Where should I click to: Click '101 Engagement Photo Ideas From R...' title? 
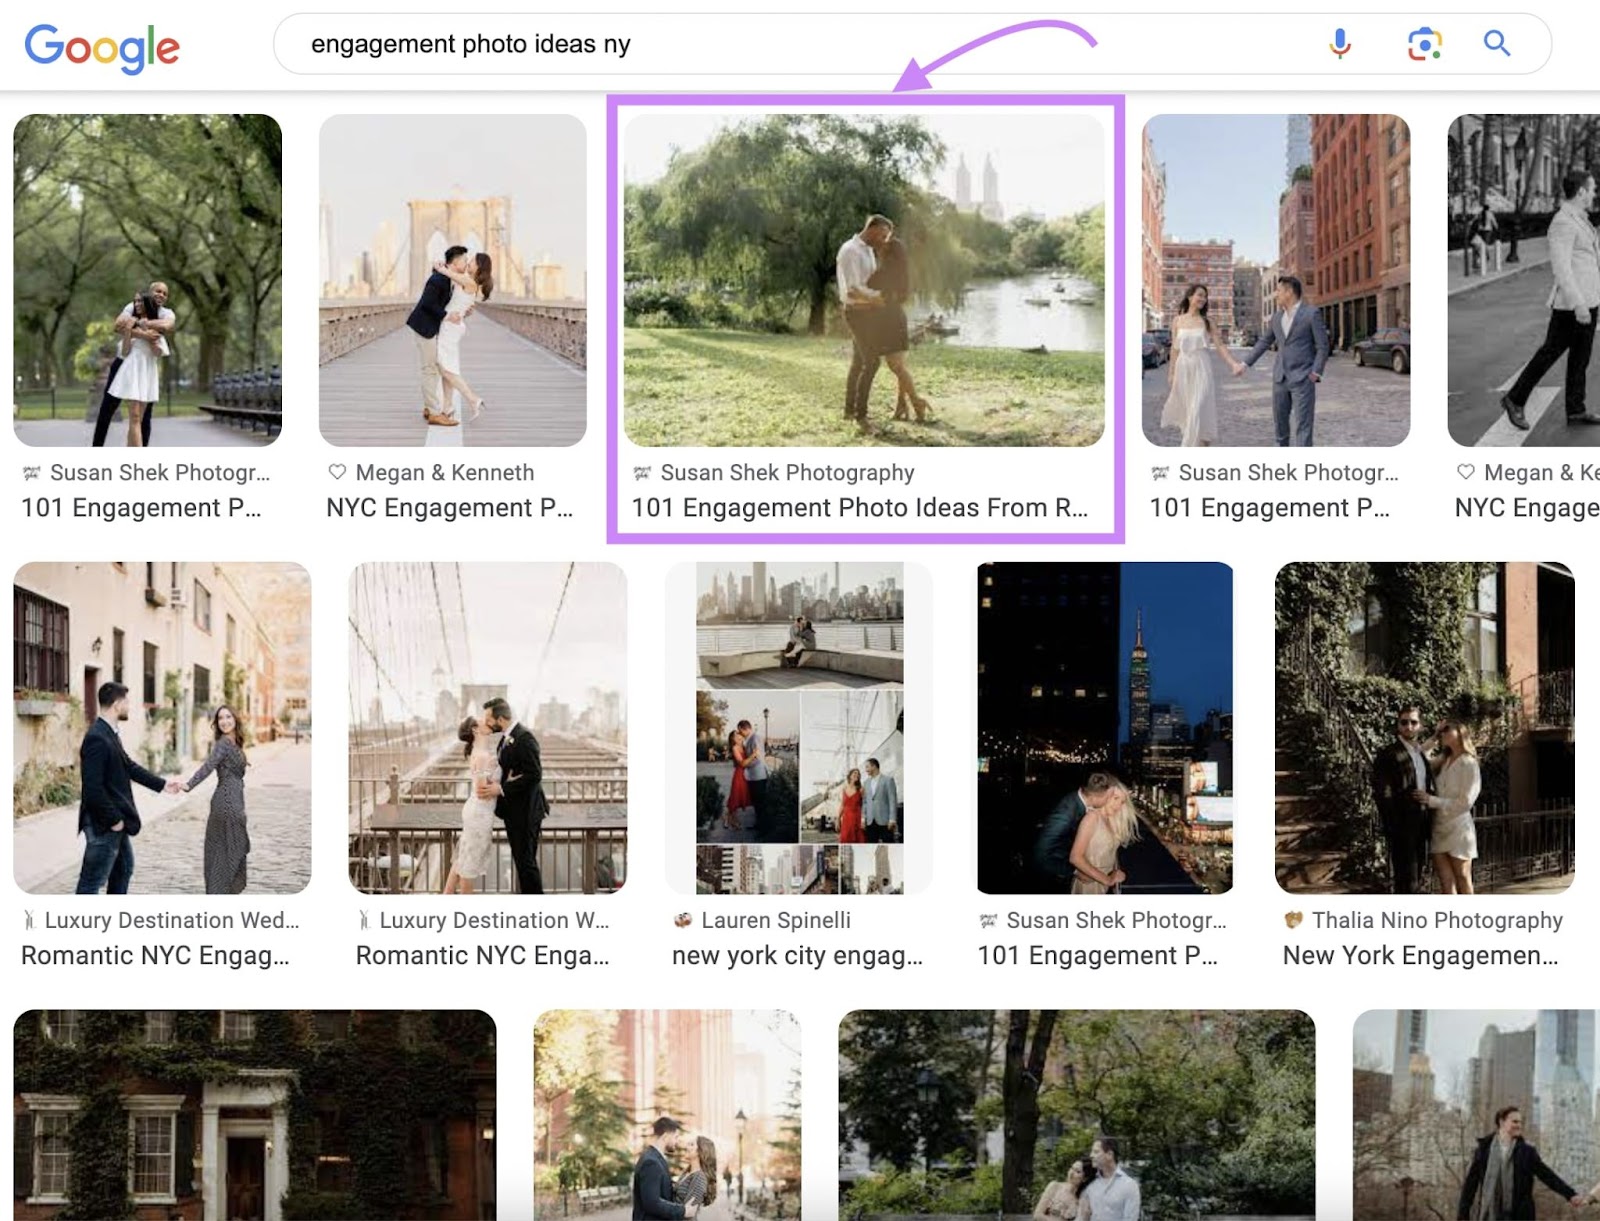tap(860, 508)
